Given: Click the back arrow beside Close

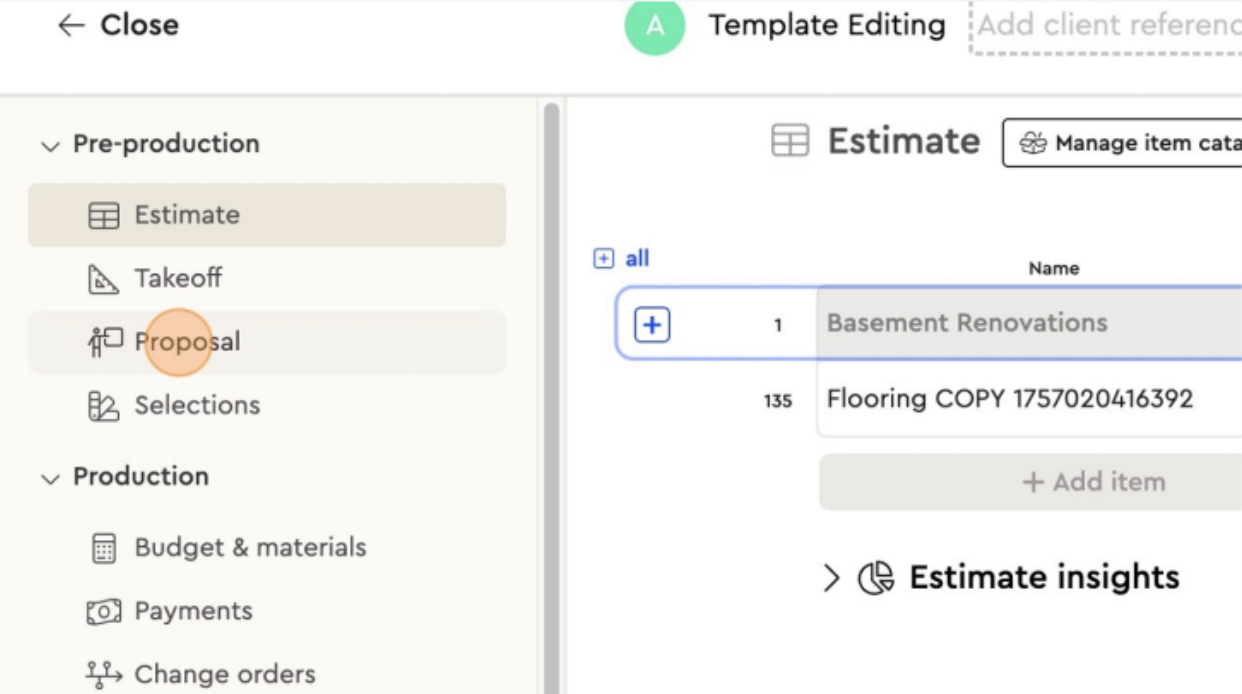Looking at the screenshot, I should pyautogui.click(x=71, y=26).
